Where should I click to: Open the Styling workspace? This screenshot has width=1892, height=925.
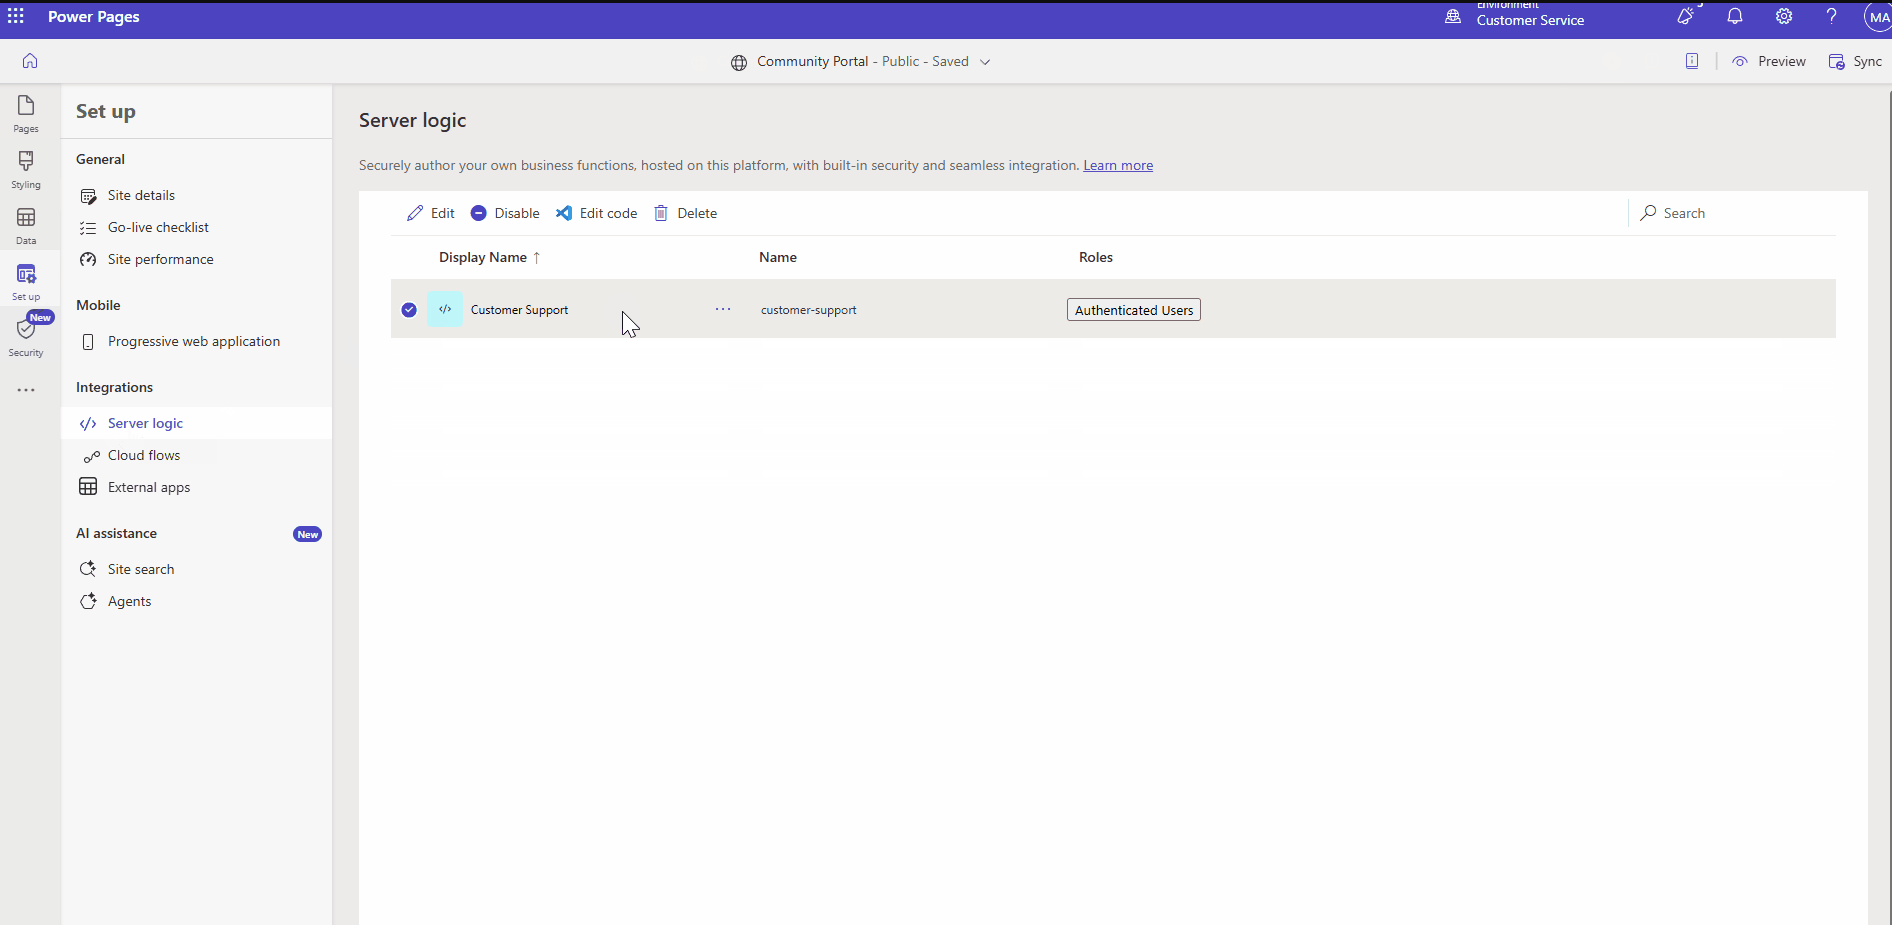tap(26, 169)
